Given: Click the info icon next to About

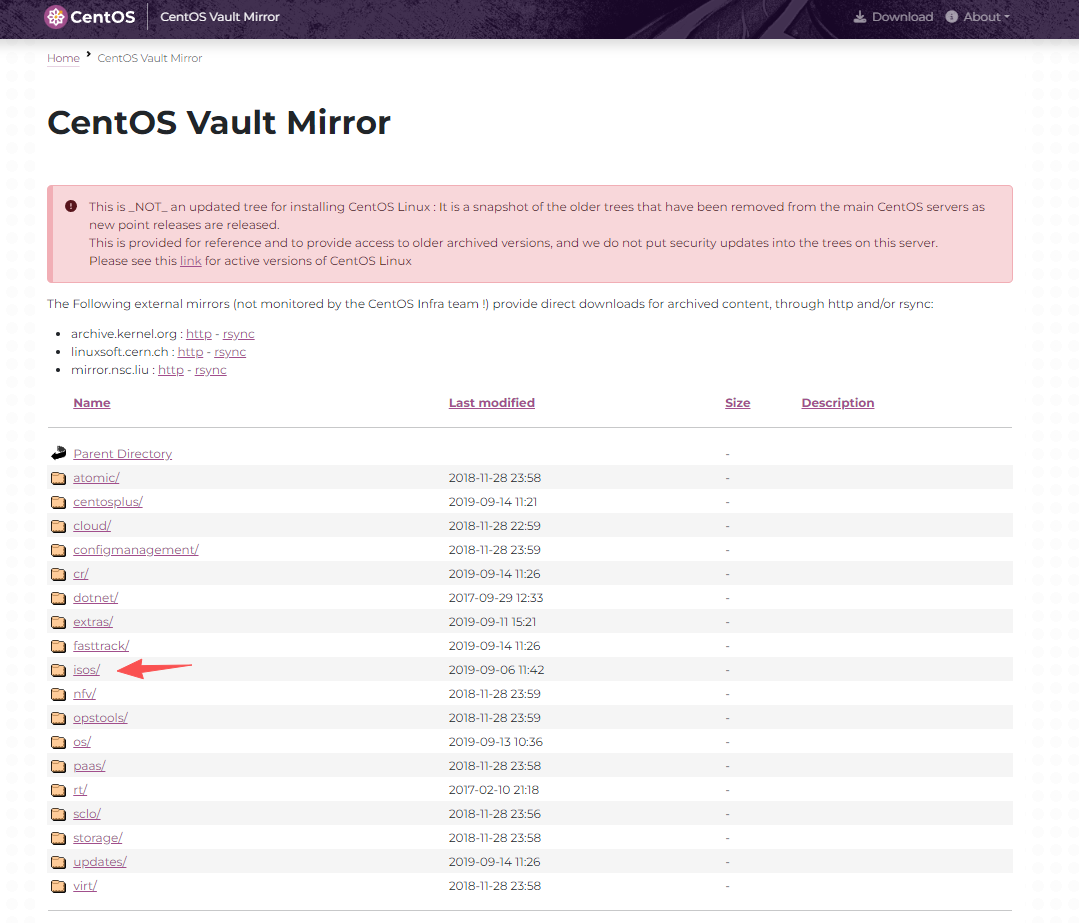Looking at the screenshot, I should tap(952, 17).
